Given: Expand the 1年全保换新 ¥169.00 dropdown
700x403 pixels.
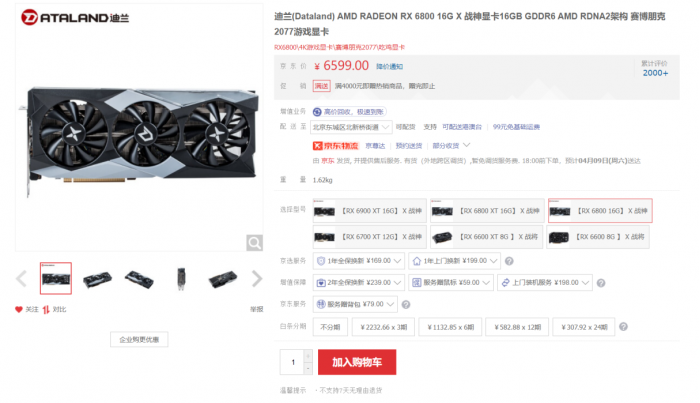Looking at the screenshot, I should [x=358, y=261].
